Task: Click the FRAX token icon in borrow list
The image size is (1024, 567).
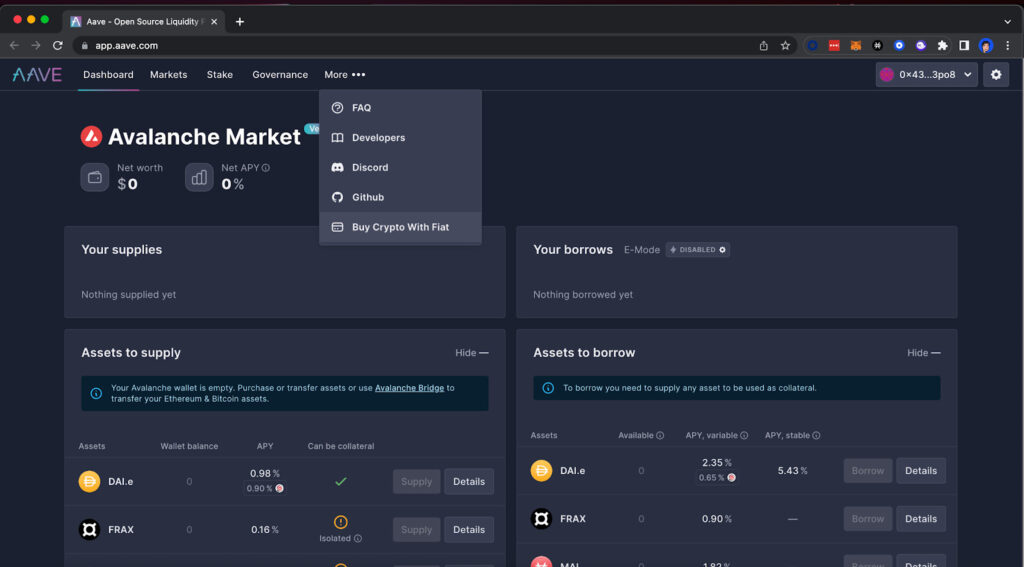Action: pos(541,519)
